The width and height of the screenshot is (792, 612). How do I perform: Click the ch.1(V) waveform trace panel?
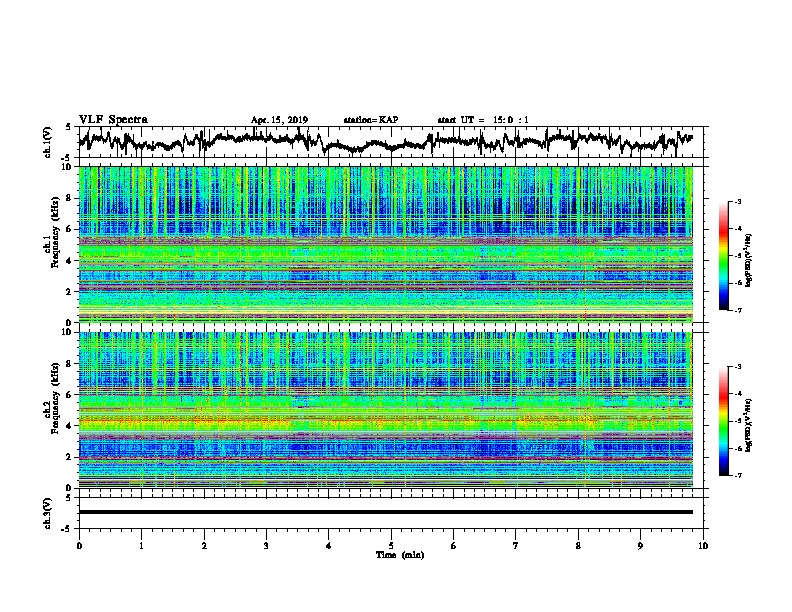[390, 142]
